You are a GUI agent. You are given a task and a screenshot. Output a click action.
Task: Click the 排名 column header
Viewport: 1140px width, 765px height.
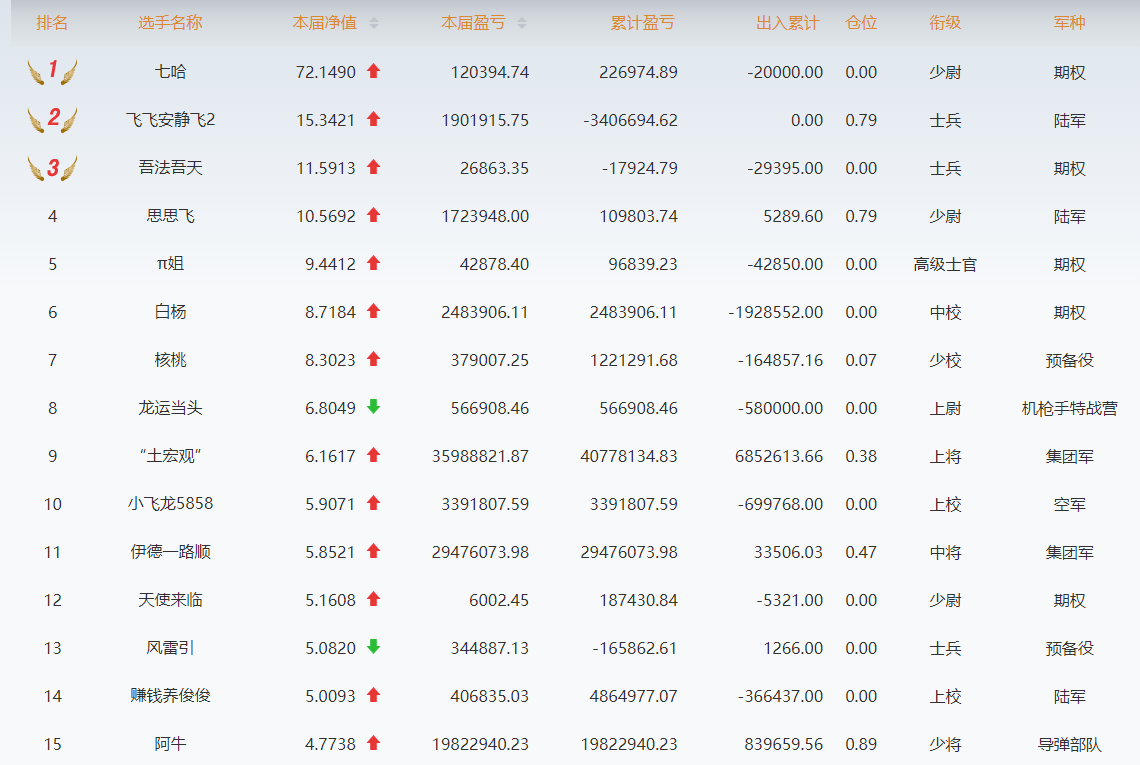(52, 23)
